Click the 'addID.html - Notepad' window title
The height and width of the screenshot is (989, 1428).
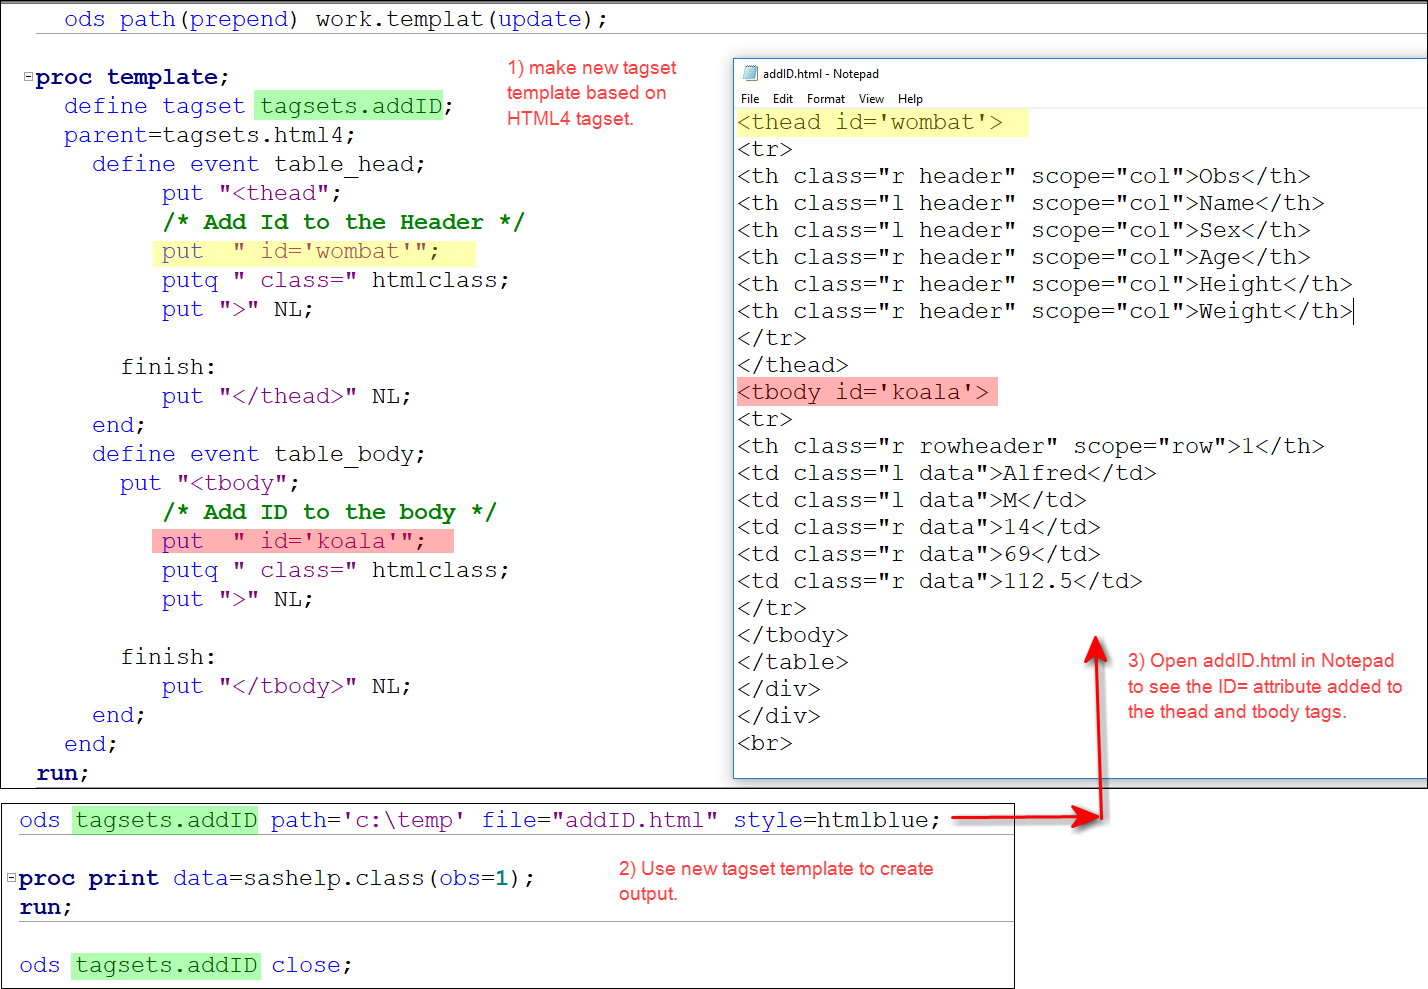tap(821, 74)
